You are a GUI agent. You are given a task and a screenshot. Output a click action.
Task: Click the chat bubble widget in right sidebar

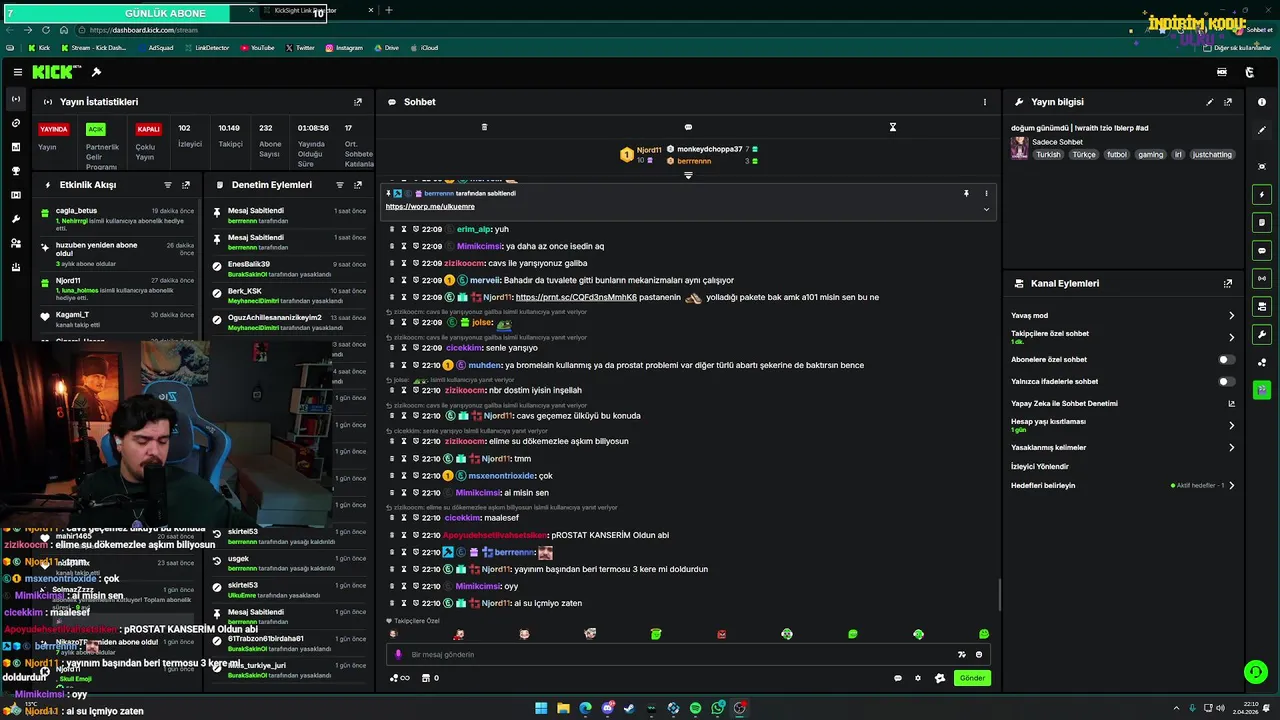1262,250
